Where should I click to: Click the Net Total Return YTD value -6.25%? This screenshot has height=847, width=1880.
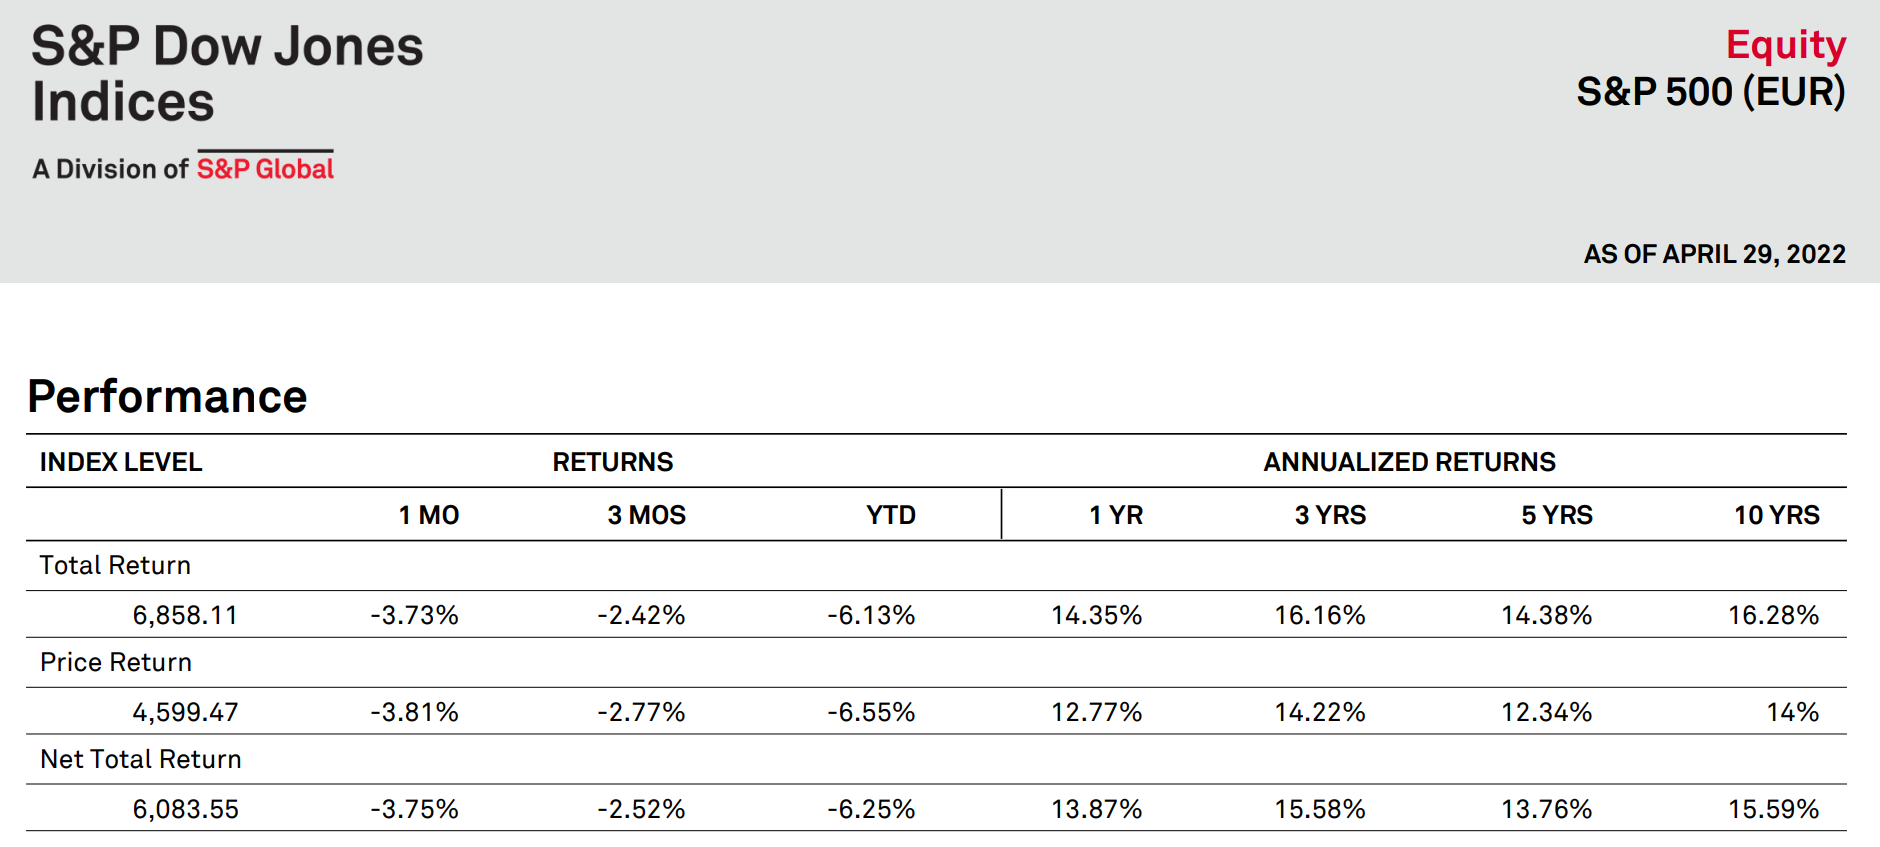click(871, 809)
